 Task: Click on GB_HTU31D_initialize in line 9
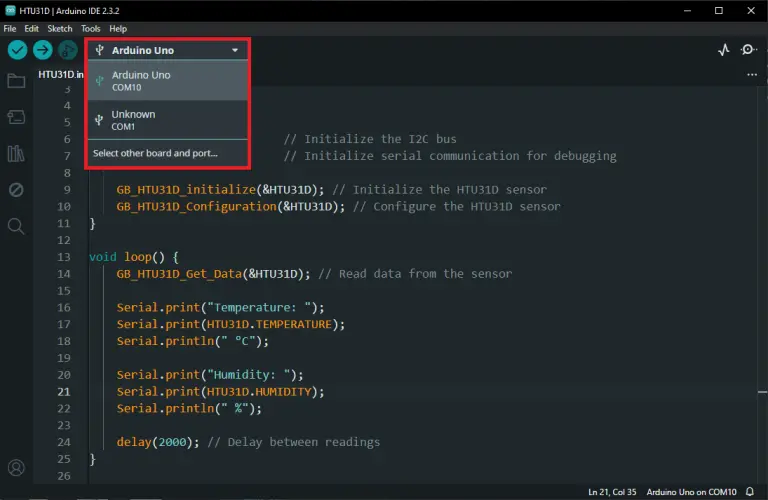coord(186,190)
